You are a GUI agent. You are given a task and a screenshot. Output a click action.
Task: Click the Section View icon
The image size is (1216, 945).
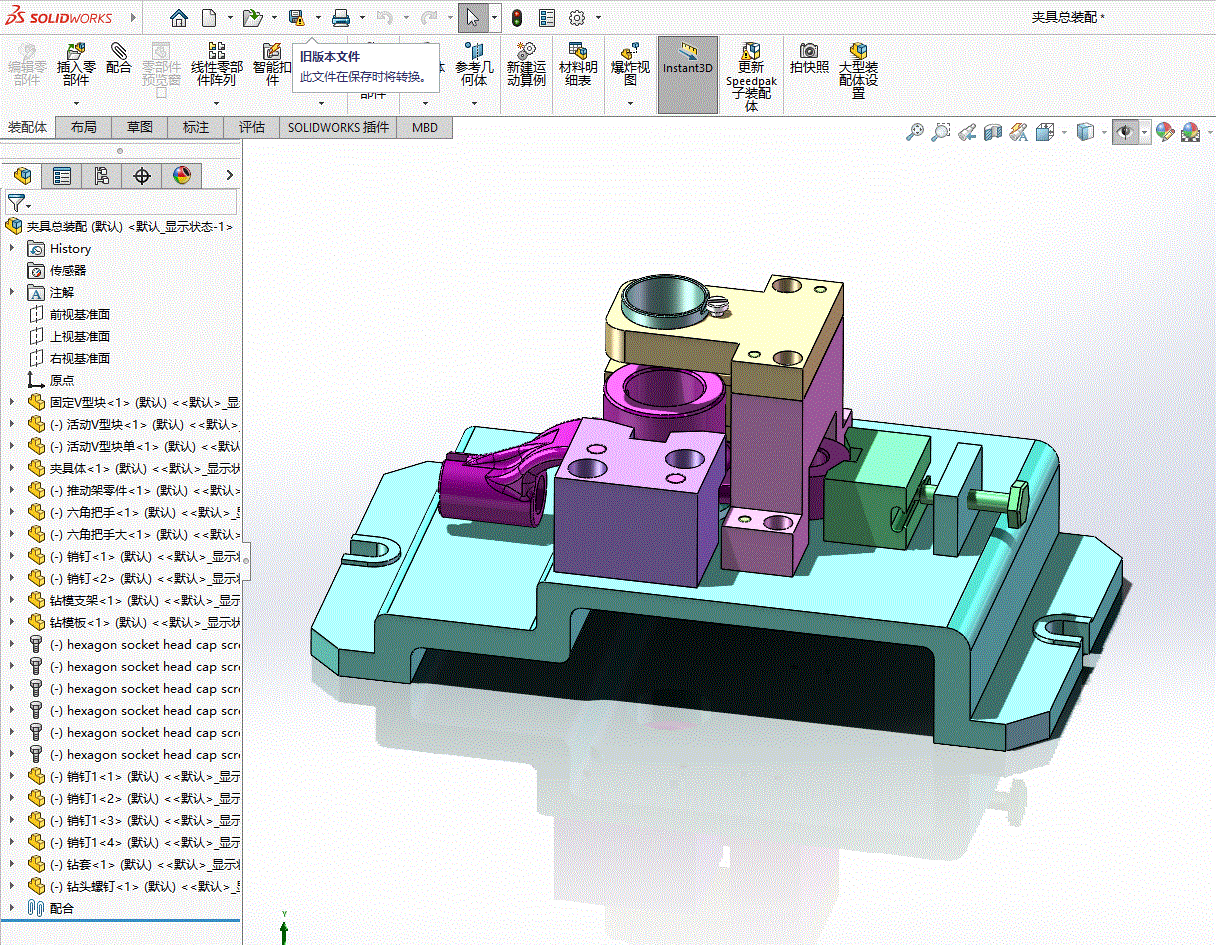[x=992, y=132]
